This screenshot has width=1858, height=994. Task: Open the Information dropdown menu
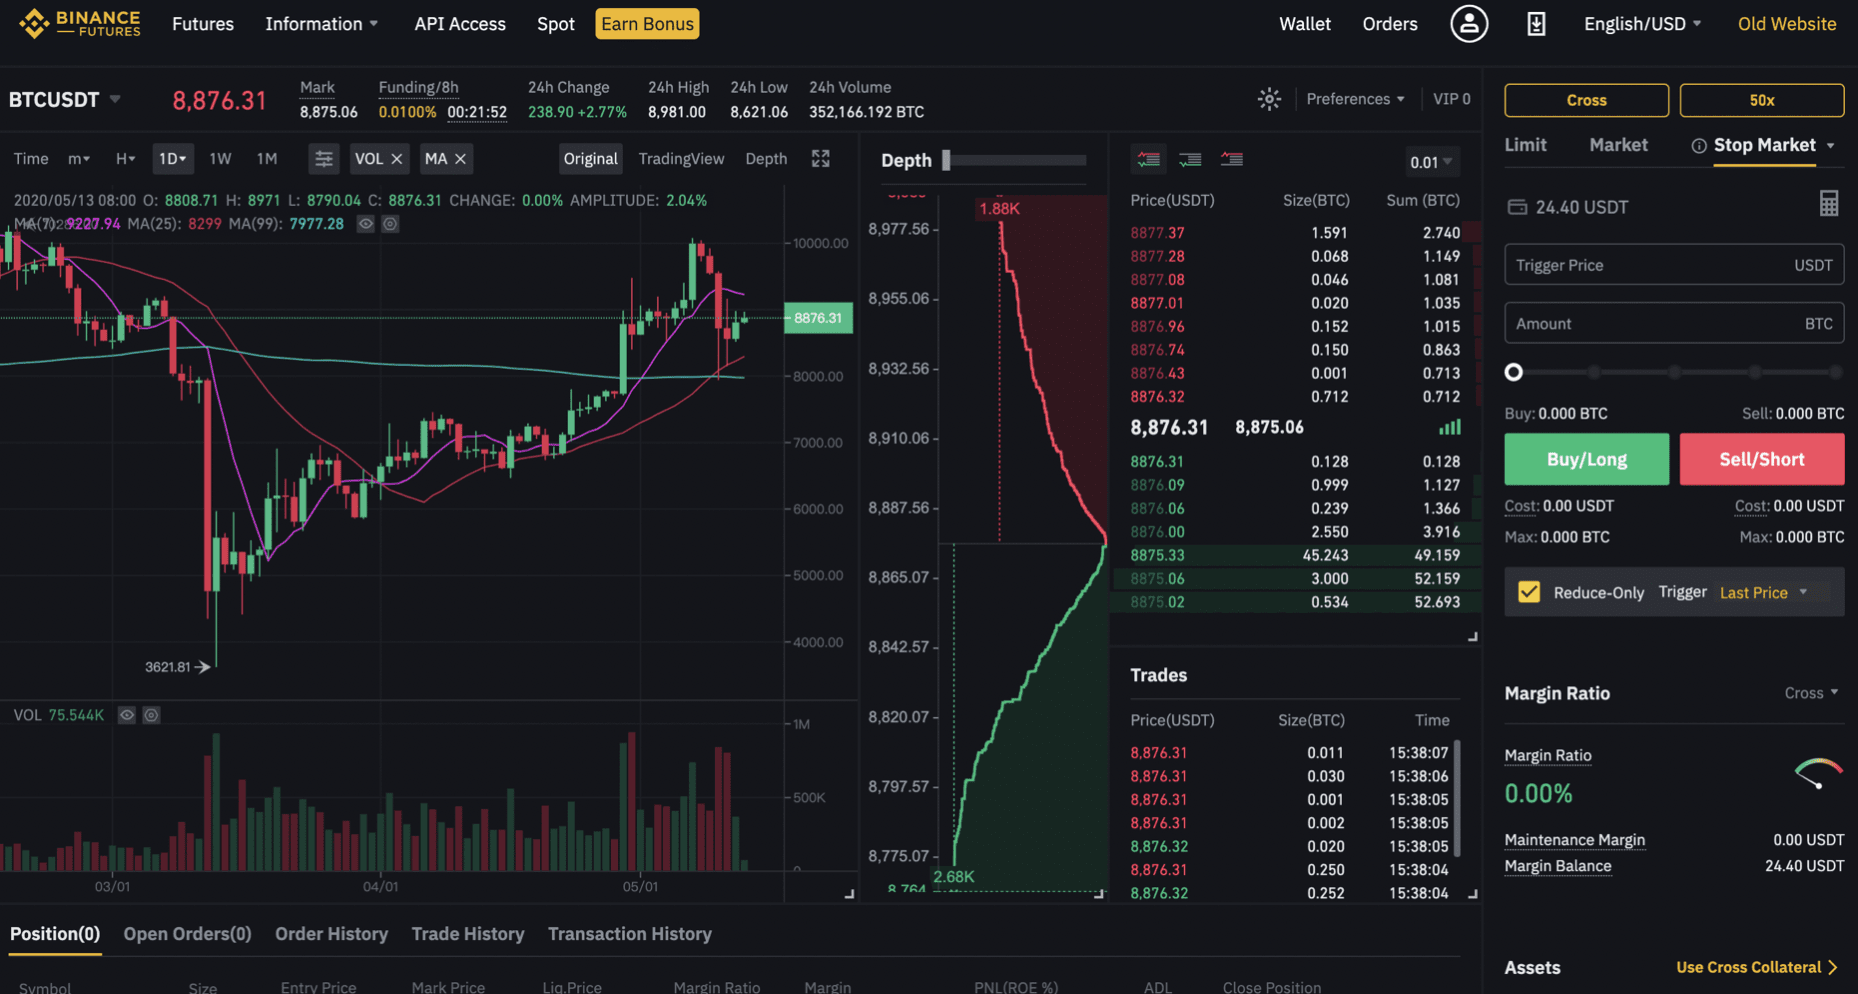point(321,23)
